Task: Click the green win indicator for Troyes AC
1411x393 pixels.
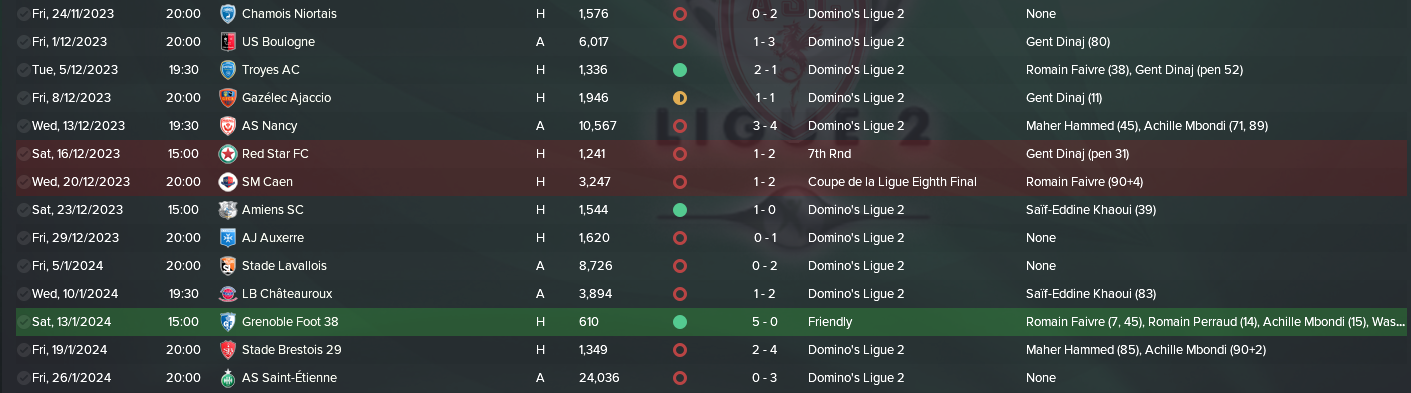Action: [680, 70]
